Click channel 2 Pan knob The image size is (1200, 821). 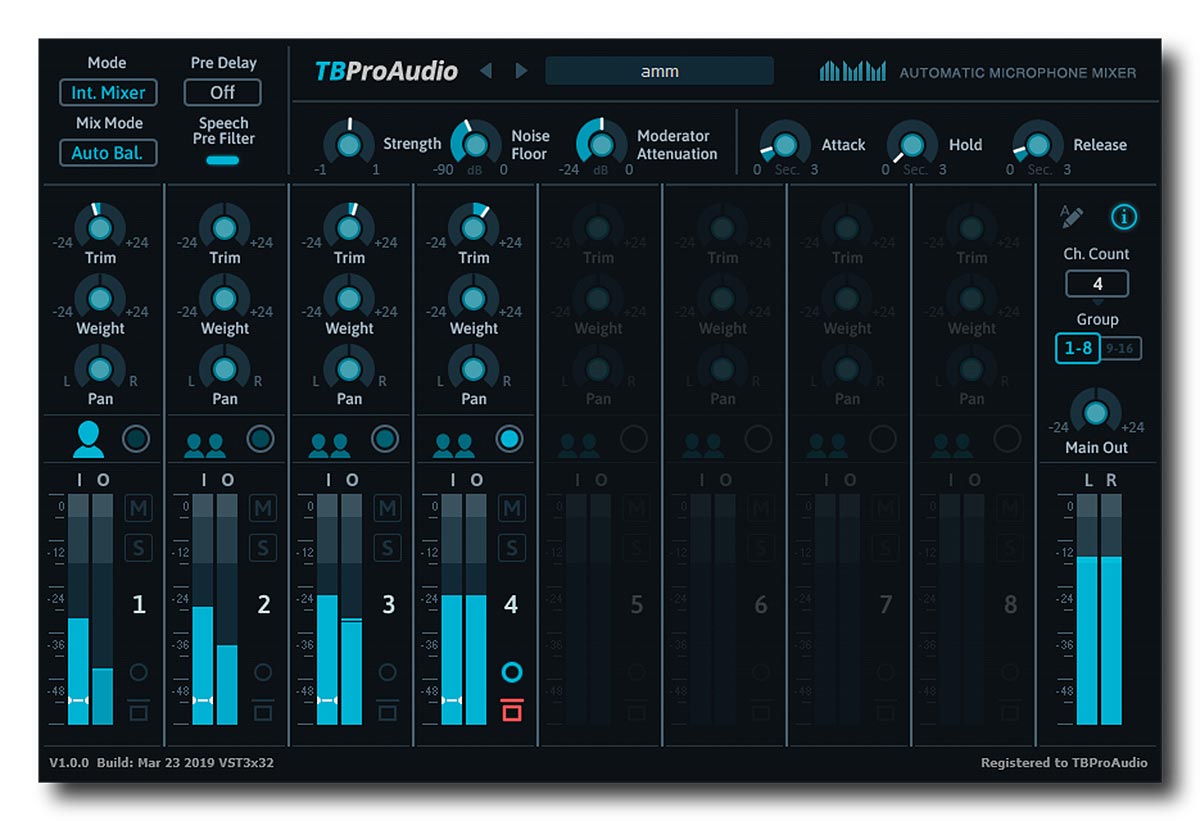(224, 369)
